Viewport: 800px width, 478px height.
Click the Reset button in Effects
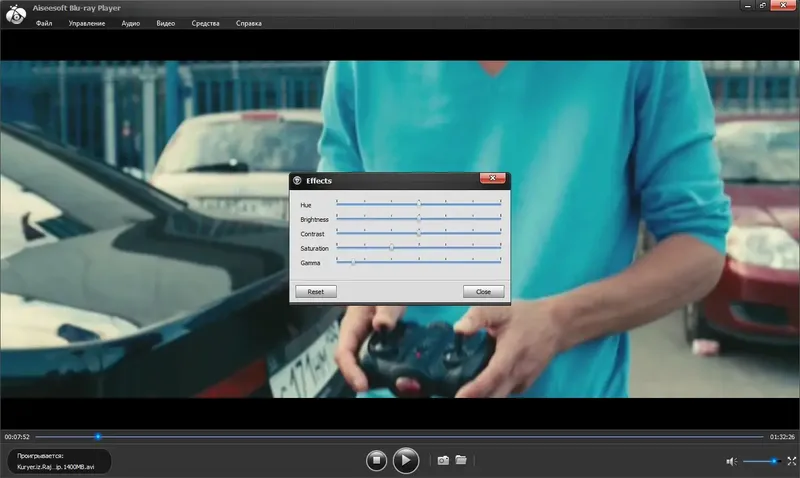(x=316, y=292)
